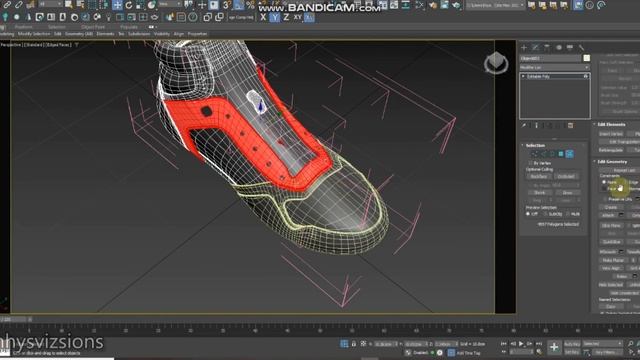The image size is (640, 360).
Task: Click the ViewCube in the viewport
Action: (x=496, y=63)
